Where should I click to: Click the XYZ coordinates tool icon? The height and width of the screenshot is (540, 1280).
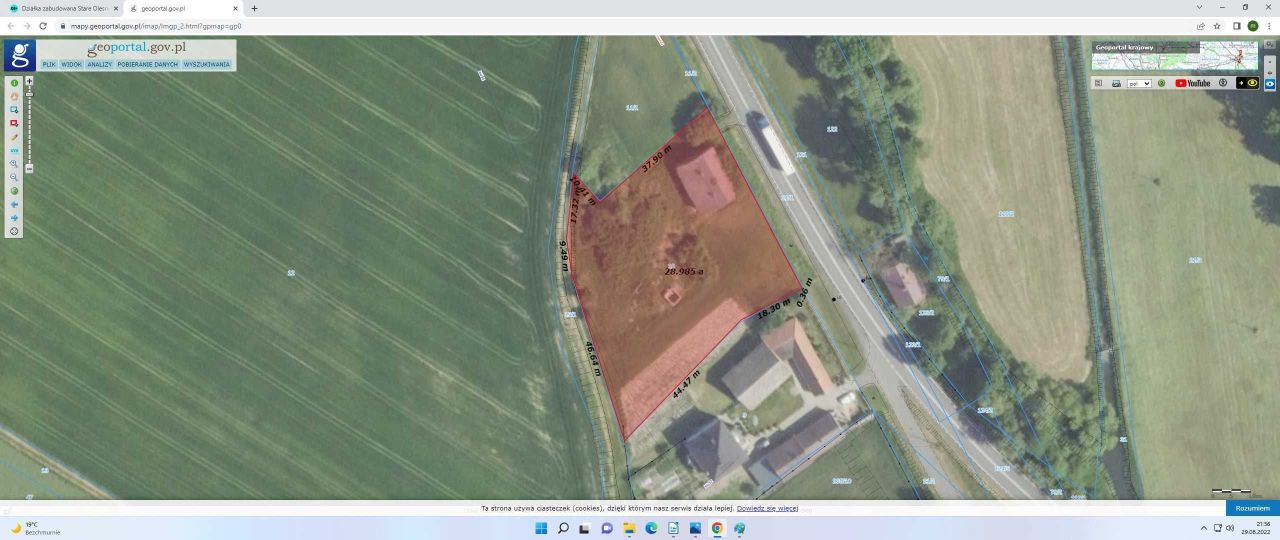[14, 150]
